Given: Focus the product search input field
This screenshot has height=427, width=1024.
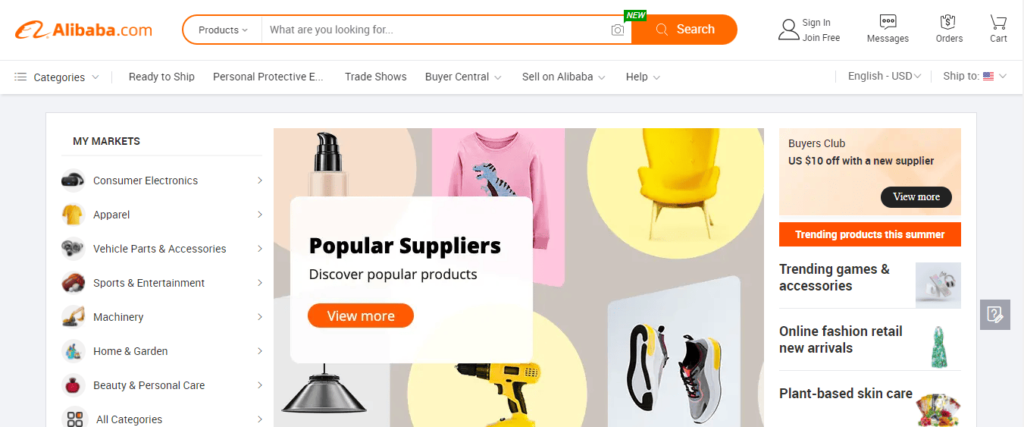Looking at the screenshot, I should (436, 29).
